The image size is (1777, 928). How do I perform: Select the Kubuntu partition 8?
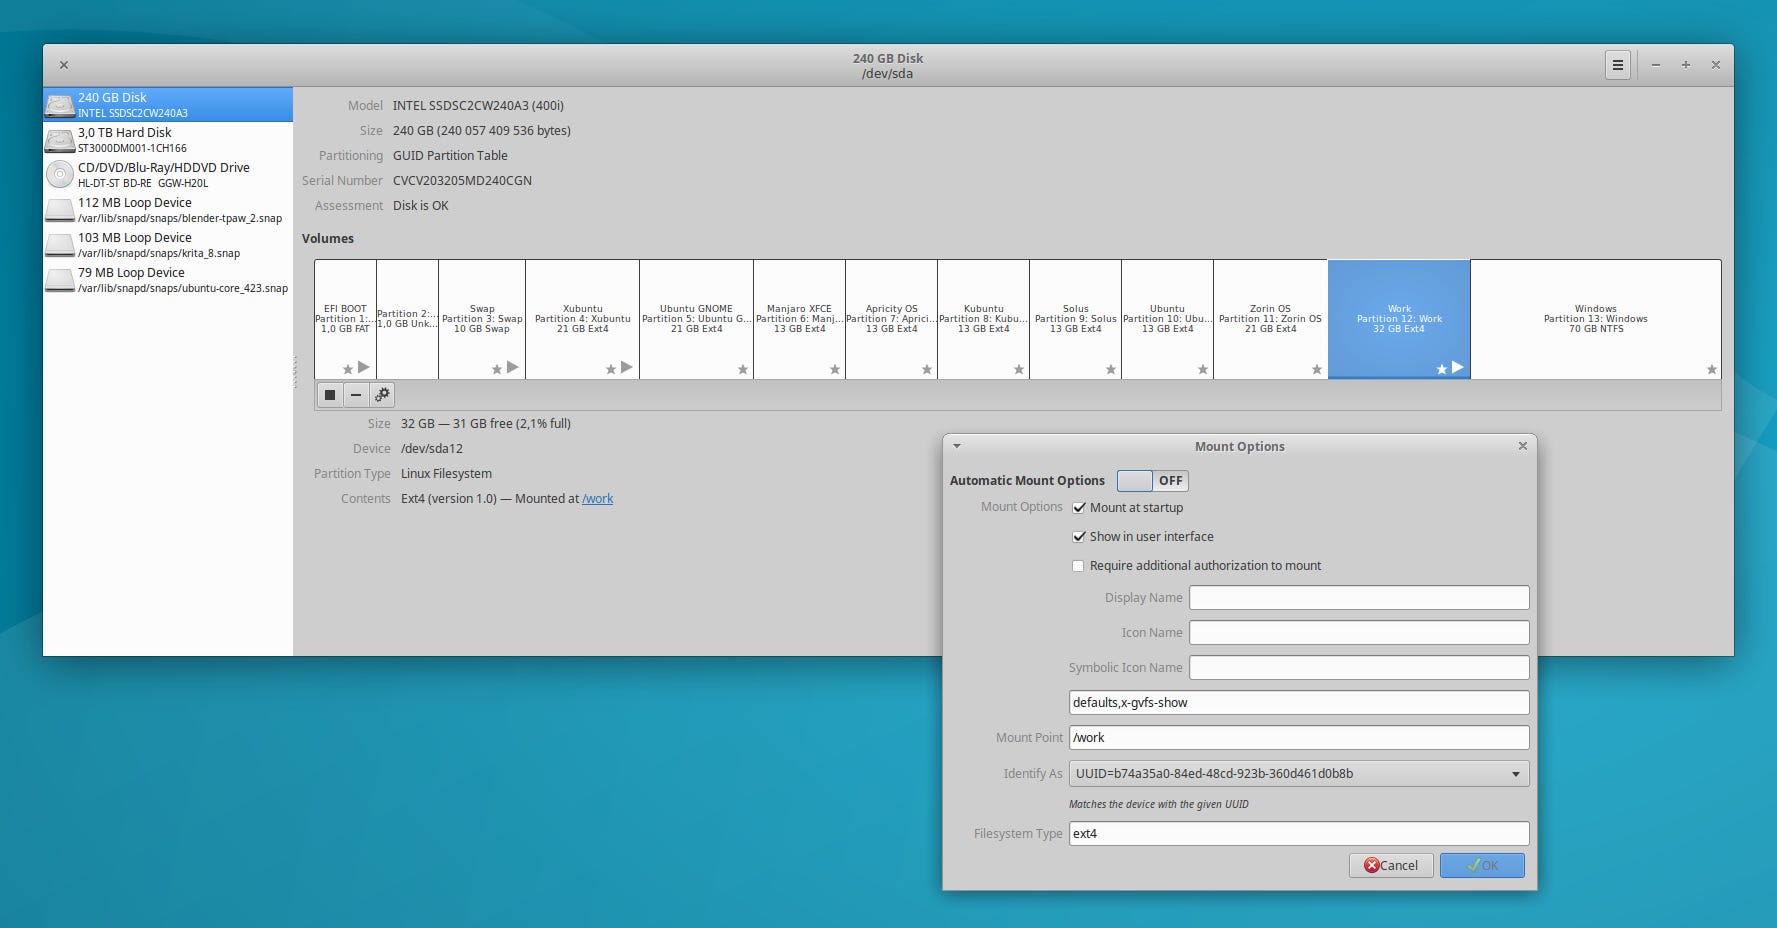point(983,319)
